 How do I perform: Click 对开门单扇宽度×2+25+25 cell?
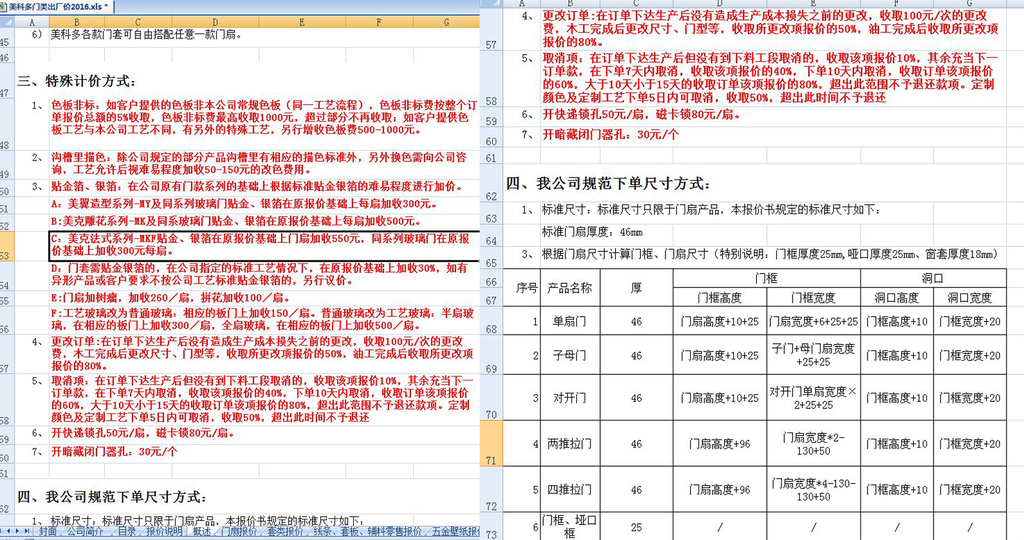814,397
